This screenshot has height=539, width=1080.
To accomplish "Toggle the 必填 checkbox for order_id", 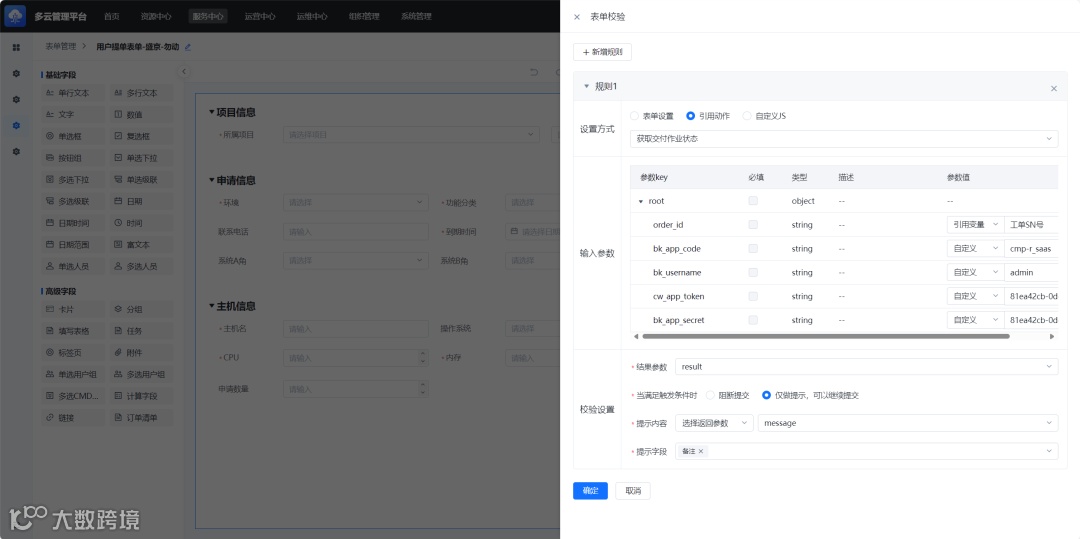I will point(753,224).
